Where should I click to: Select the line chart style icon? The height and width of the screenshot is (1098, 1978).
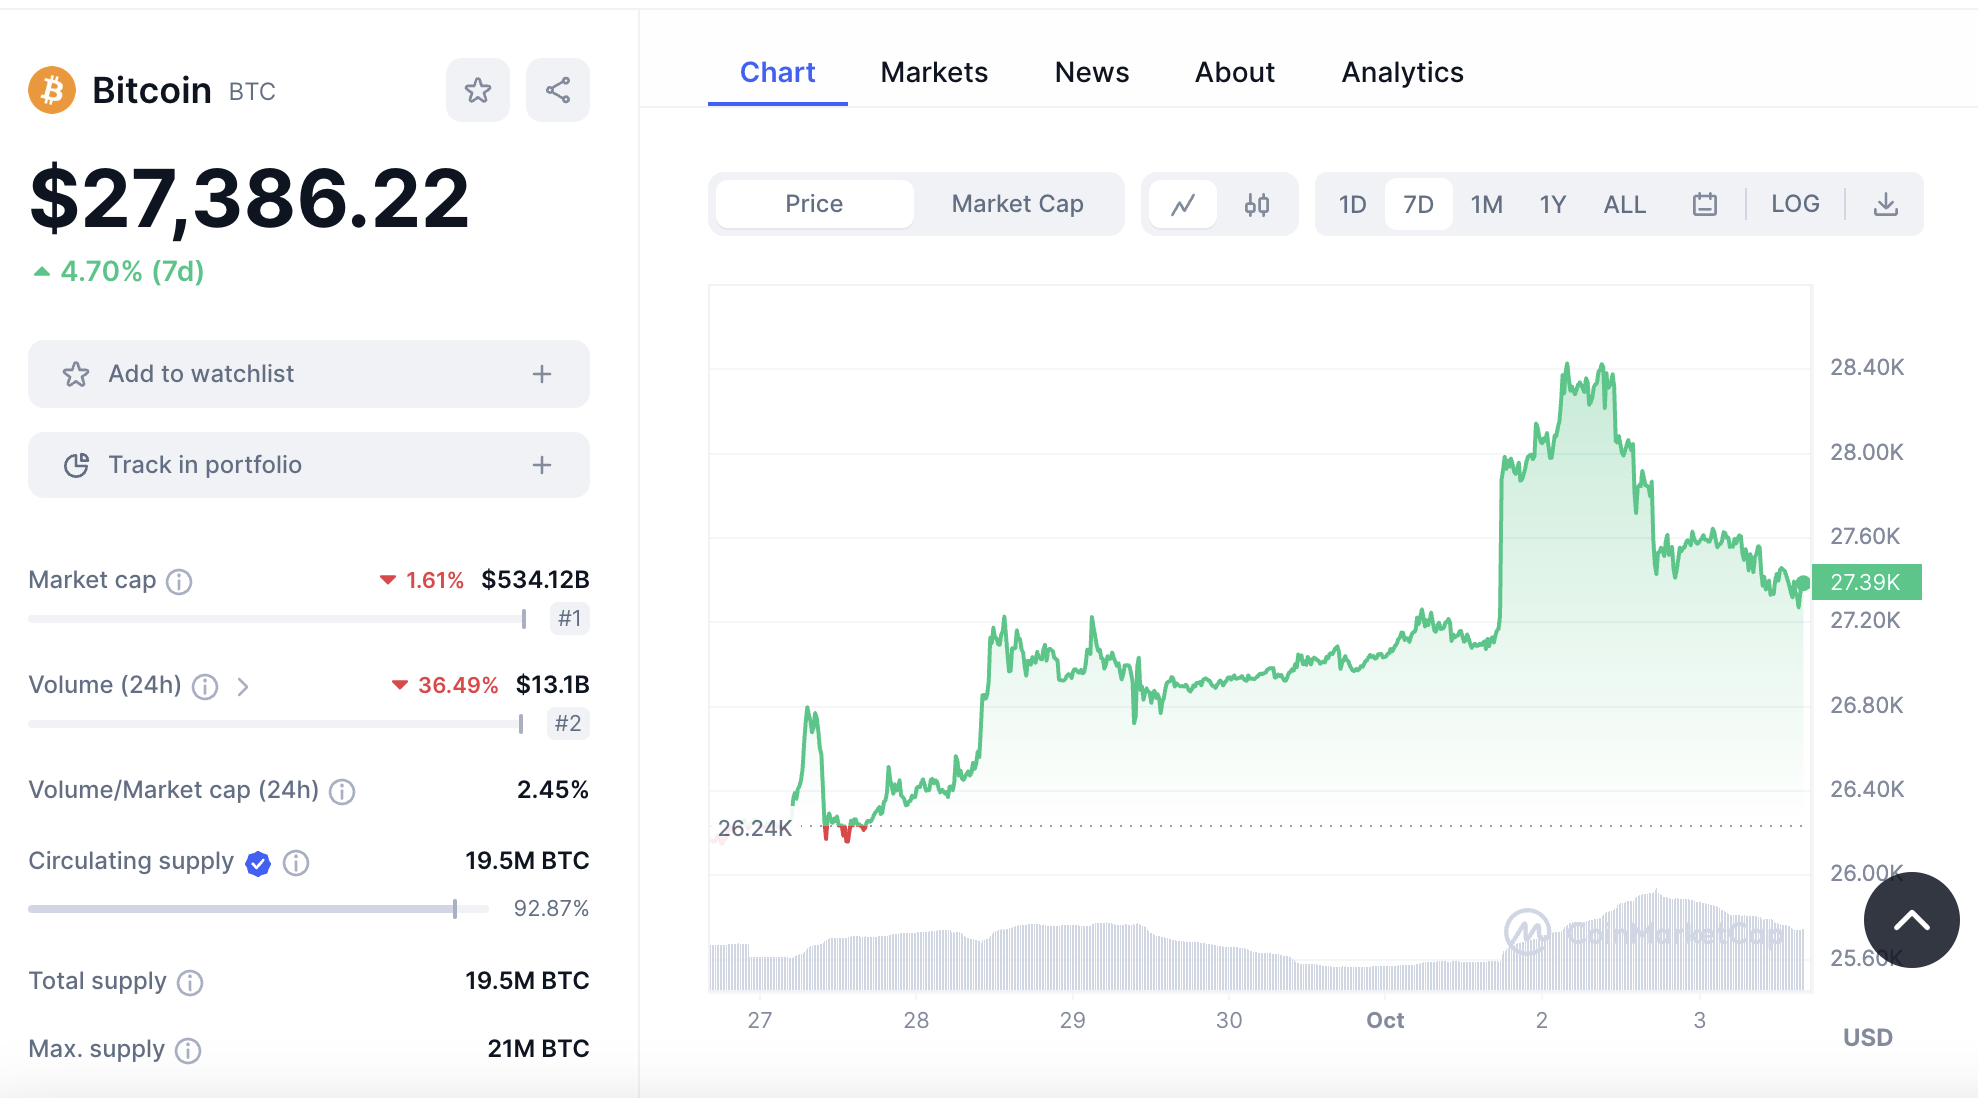1184,204
